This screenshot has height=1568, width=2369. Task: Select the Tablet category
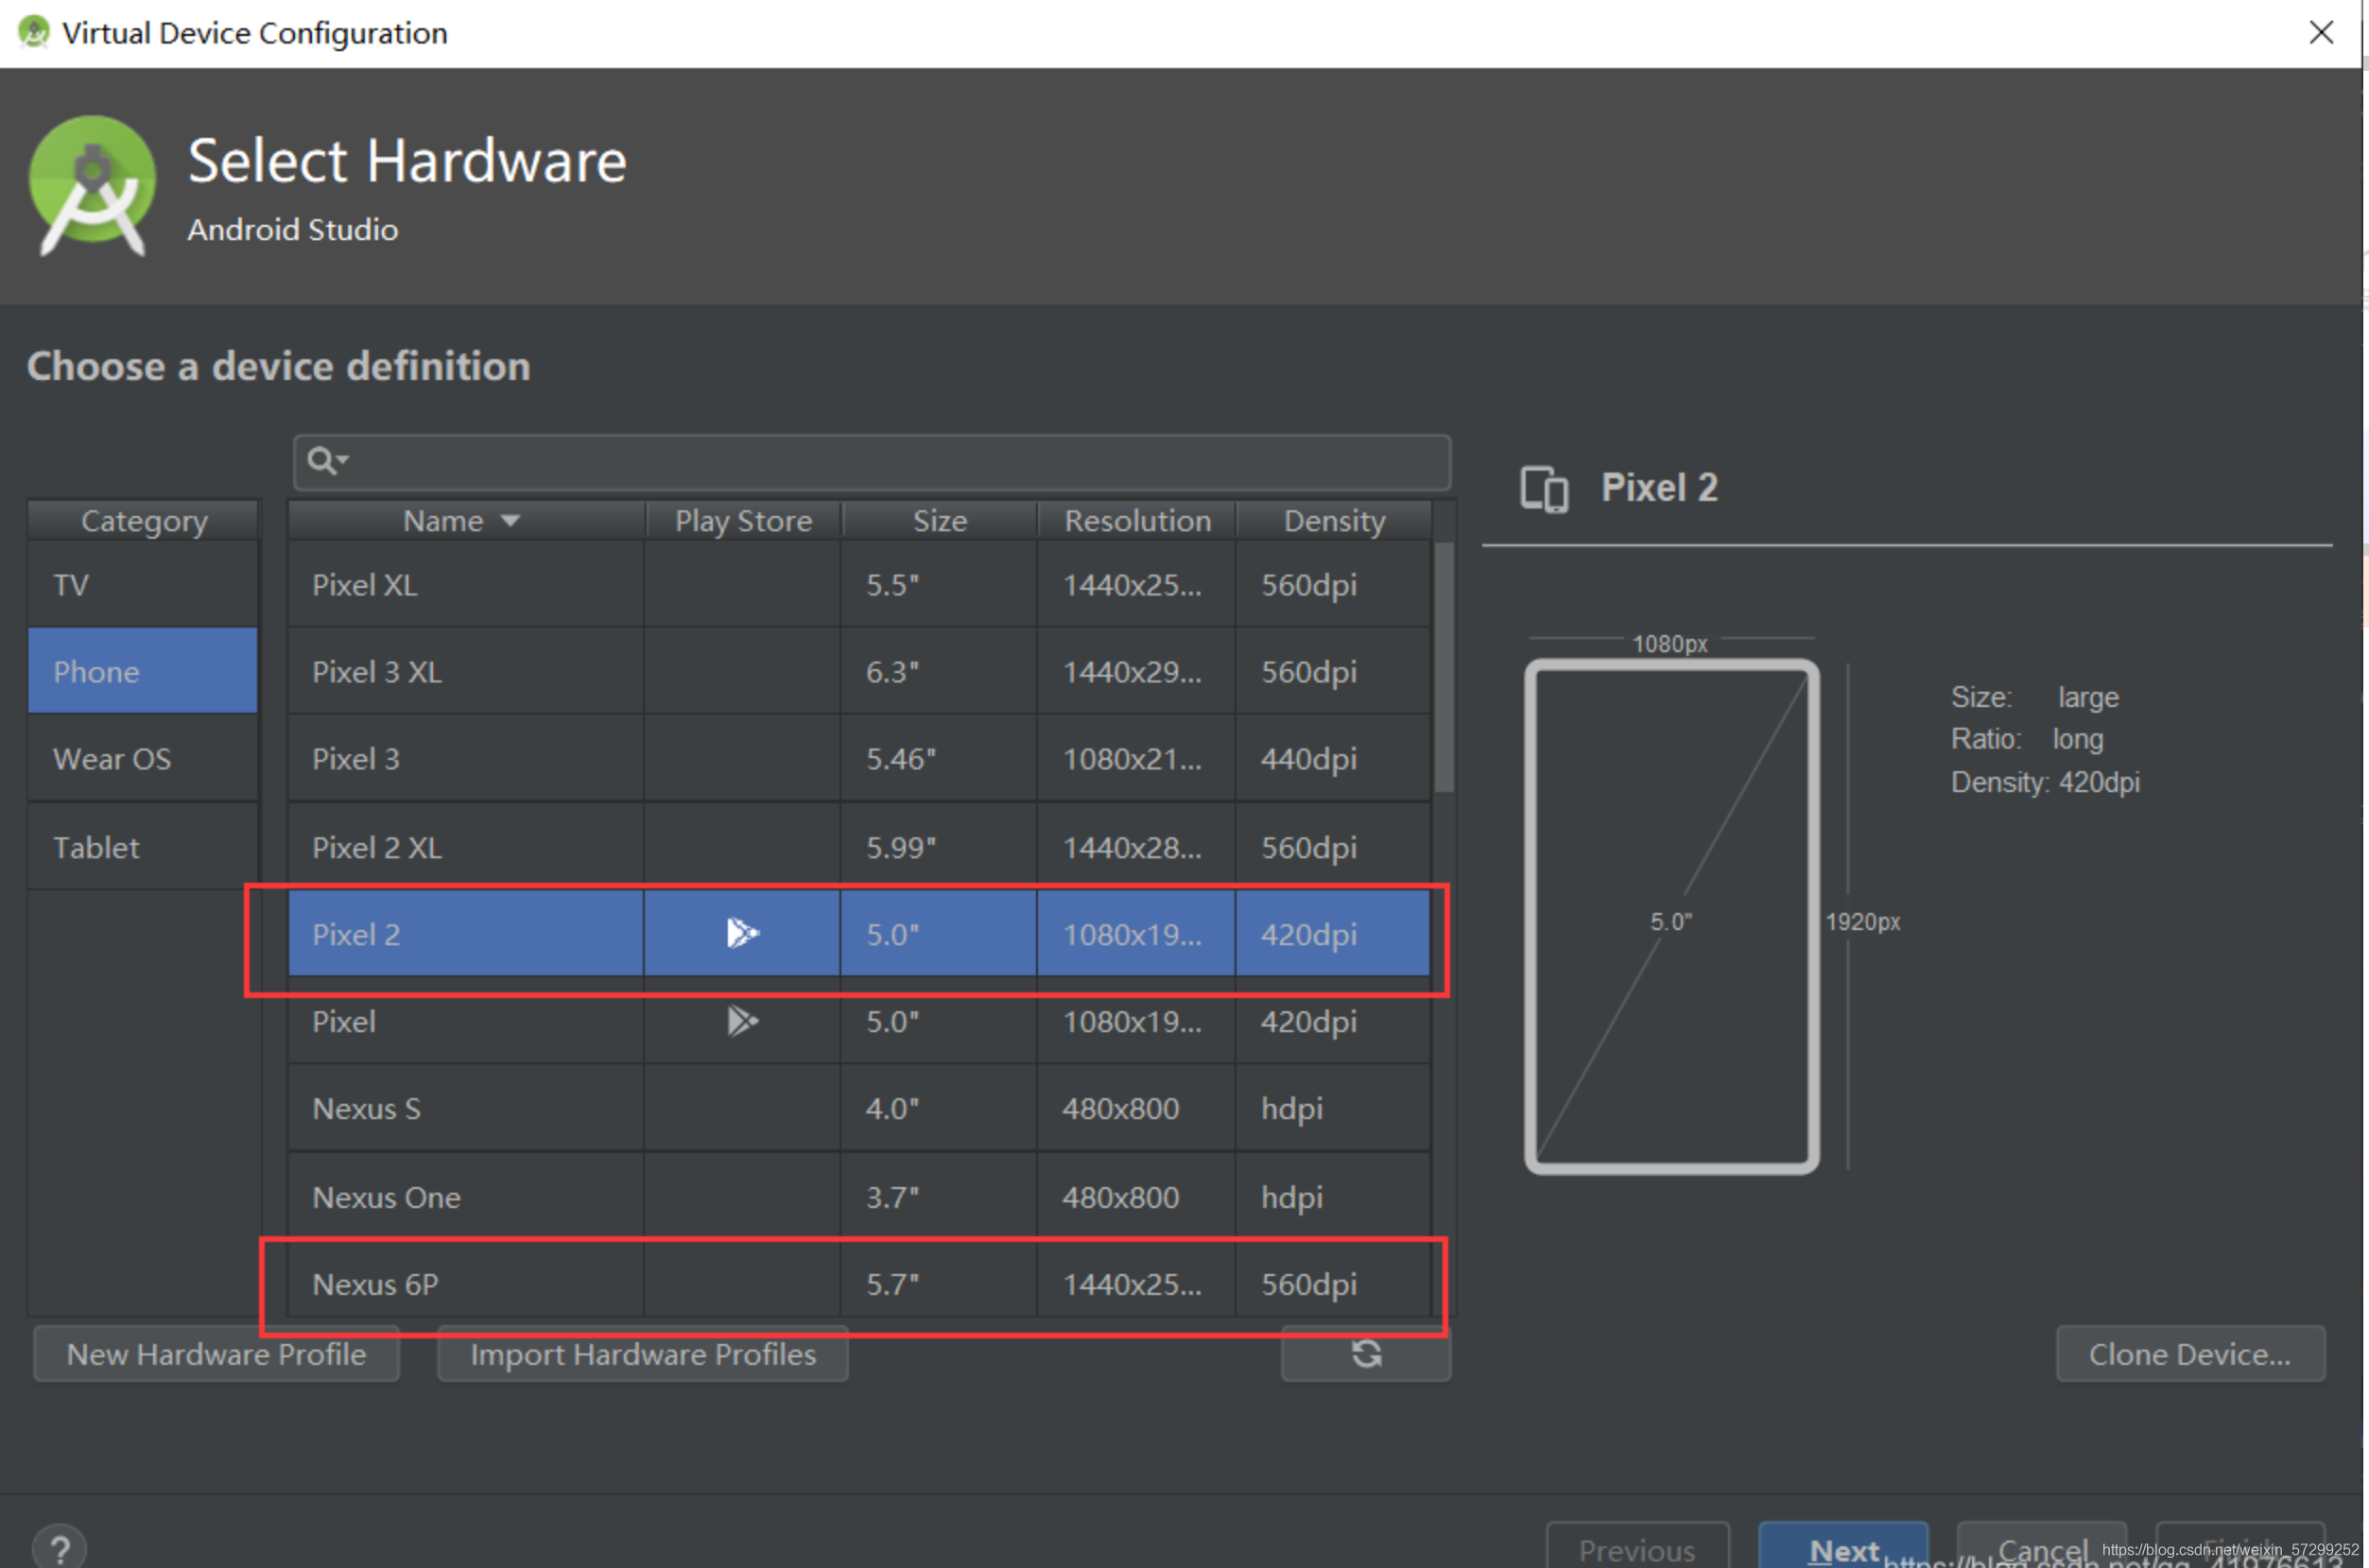point(143,847)
